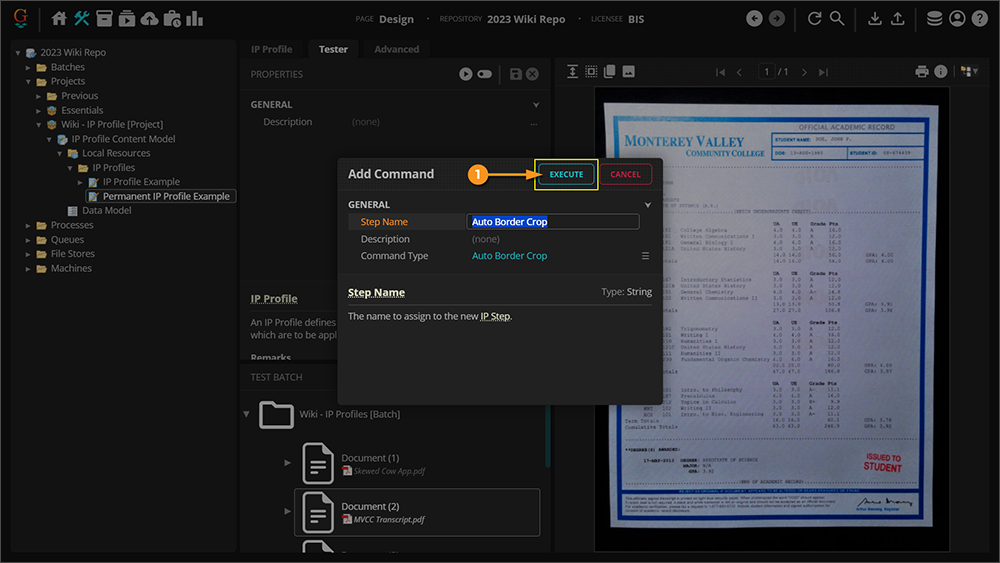
Task: Expand the Batches tree node
Action: [x=28, y=67]
